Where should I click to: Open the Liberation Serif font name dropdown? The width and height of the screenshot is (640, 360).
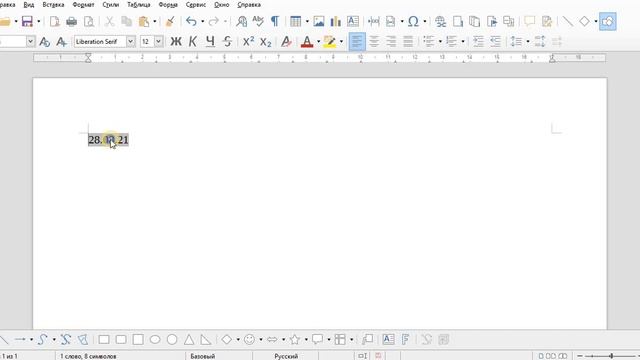pyautogui.click(x=131, y=41)
